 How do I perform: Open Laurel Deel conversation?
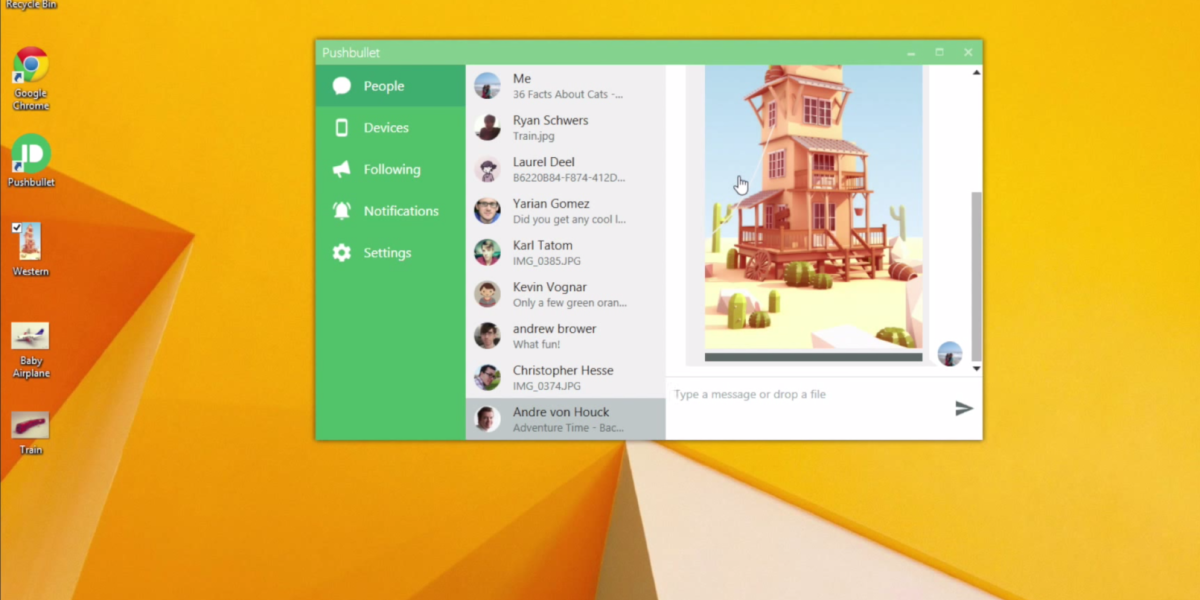(x=566, y=170)
